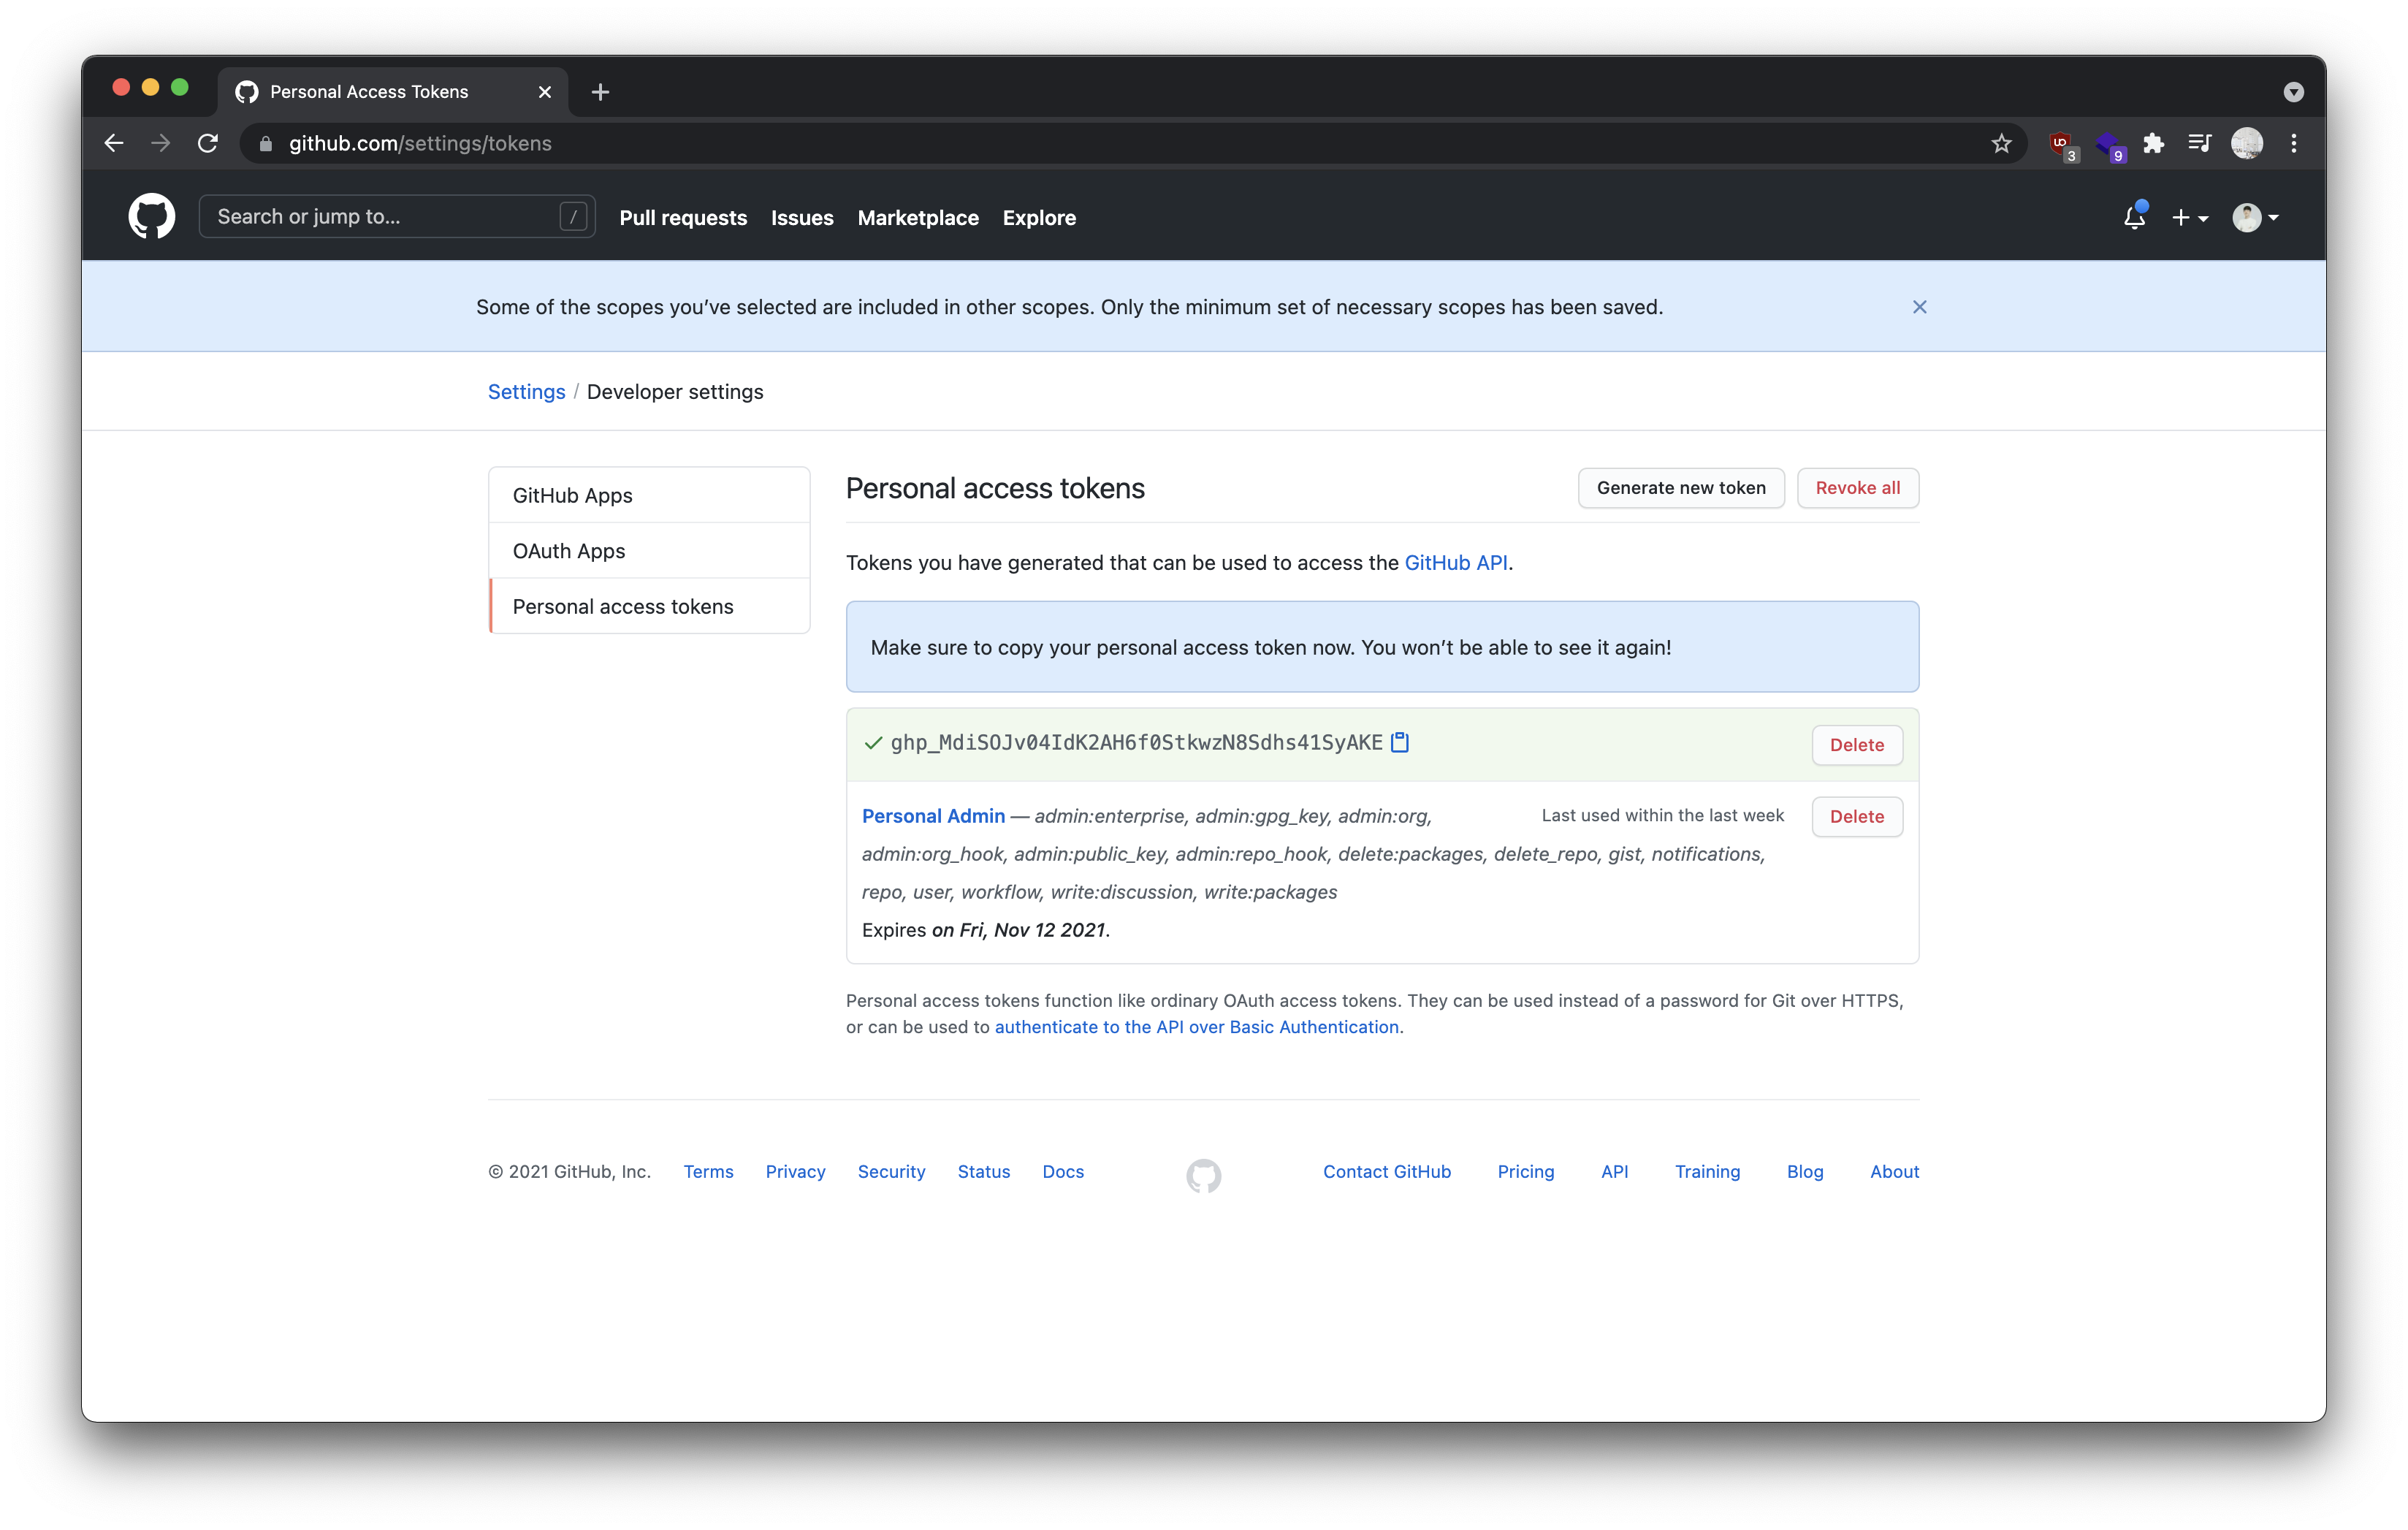This screenshot has height=1530, width=2408.
Task: Open the Personal Admin token link
Action: (933, 816)
